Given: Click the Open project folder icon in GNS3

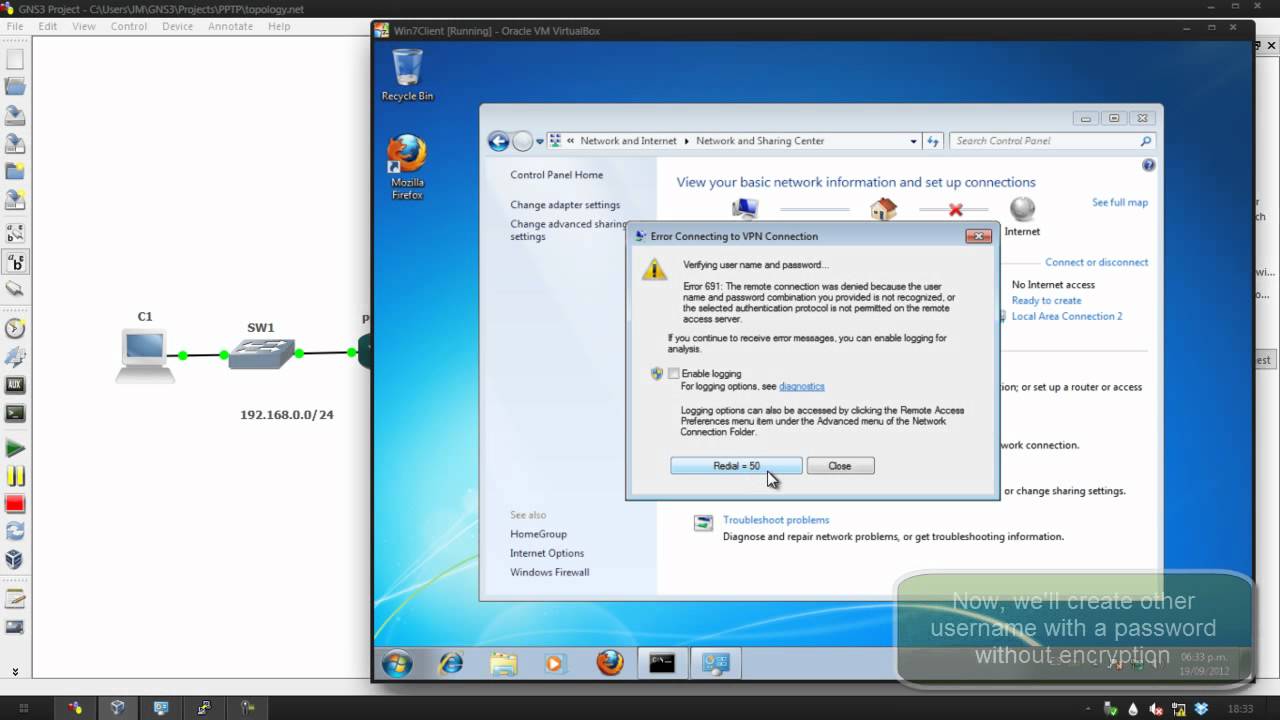Looking at the screenshot, I should pos(15,88).
